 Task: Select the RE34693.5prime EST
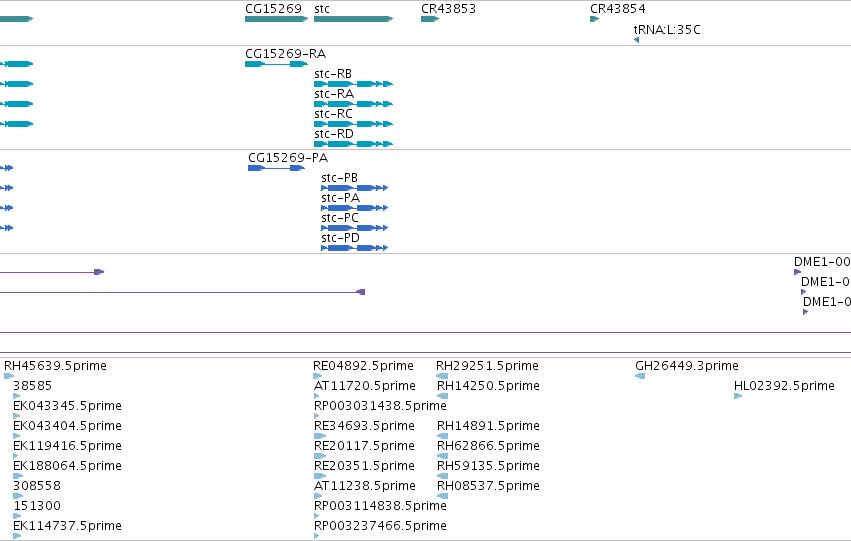pos(364,426)
